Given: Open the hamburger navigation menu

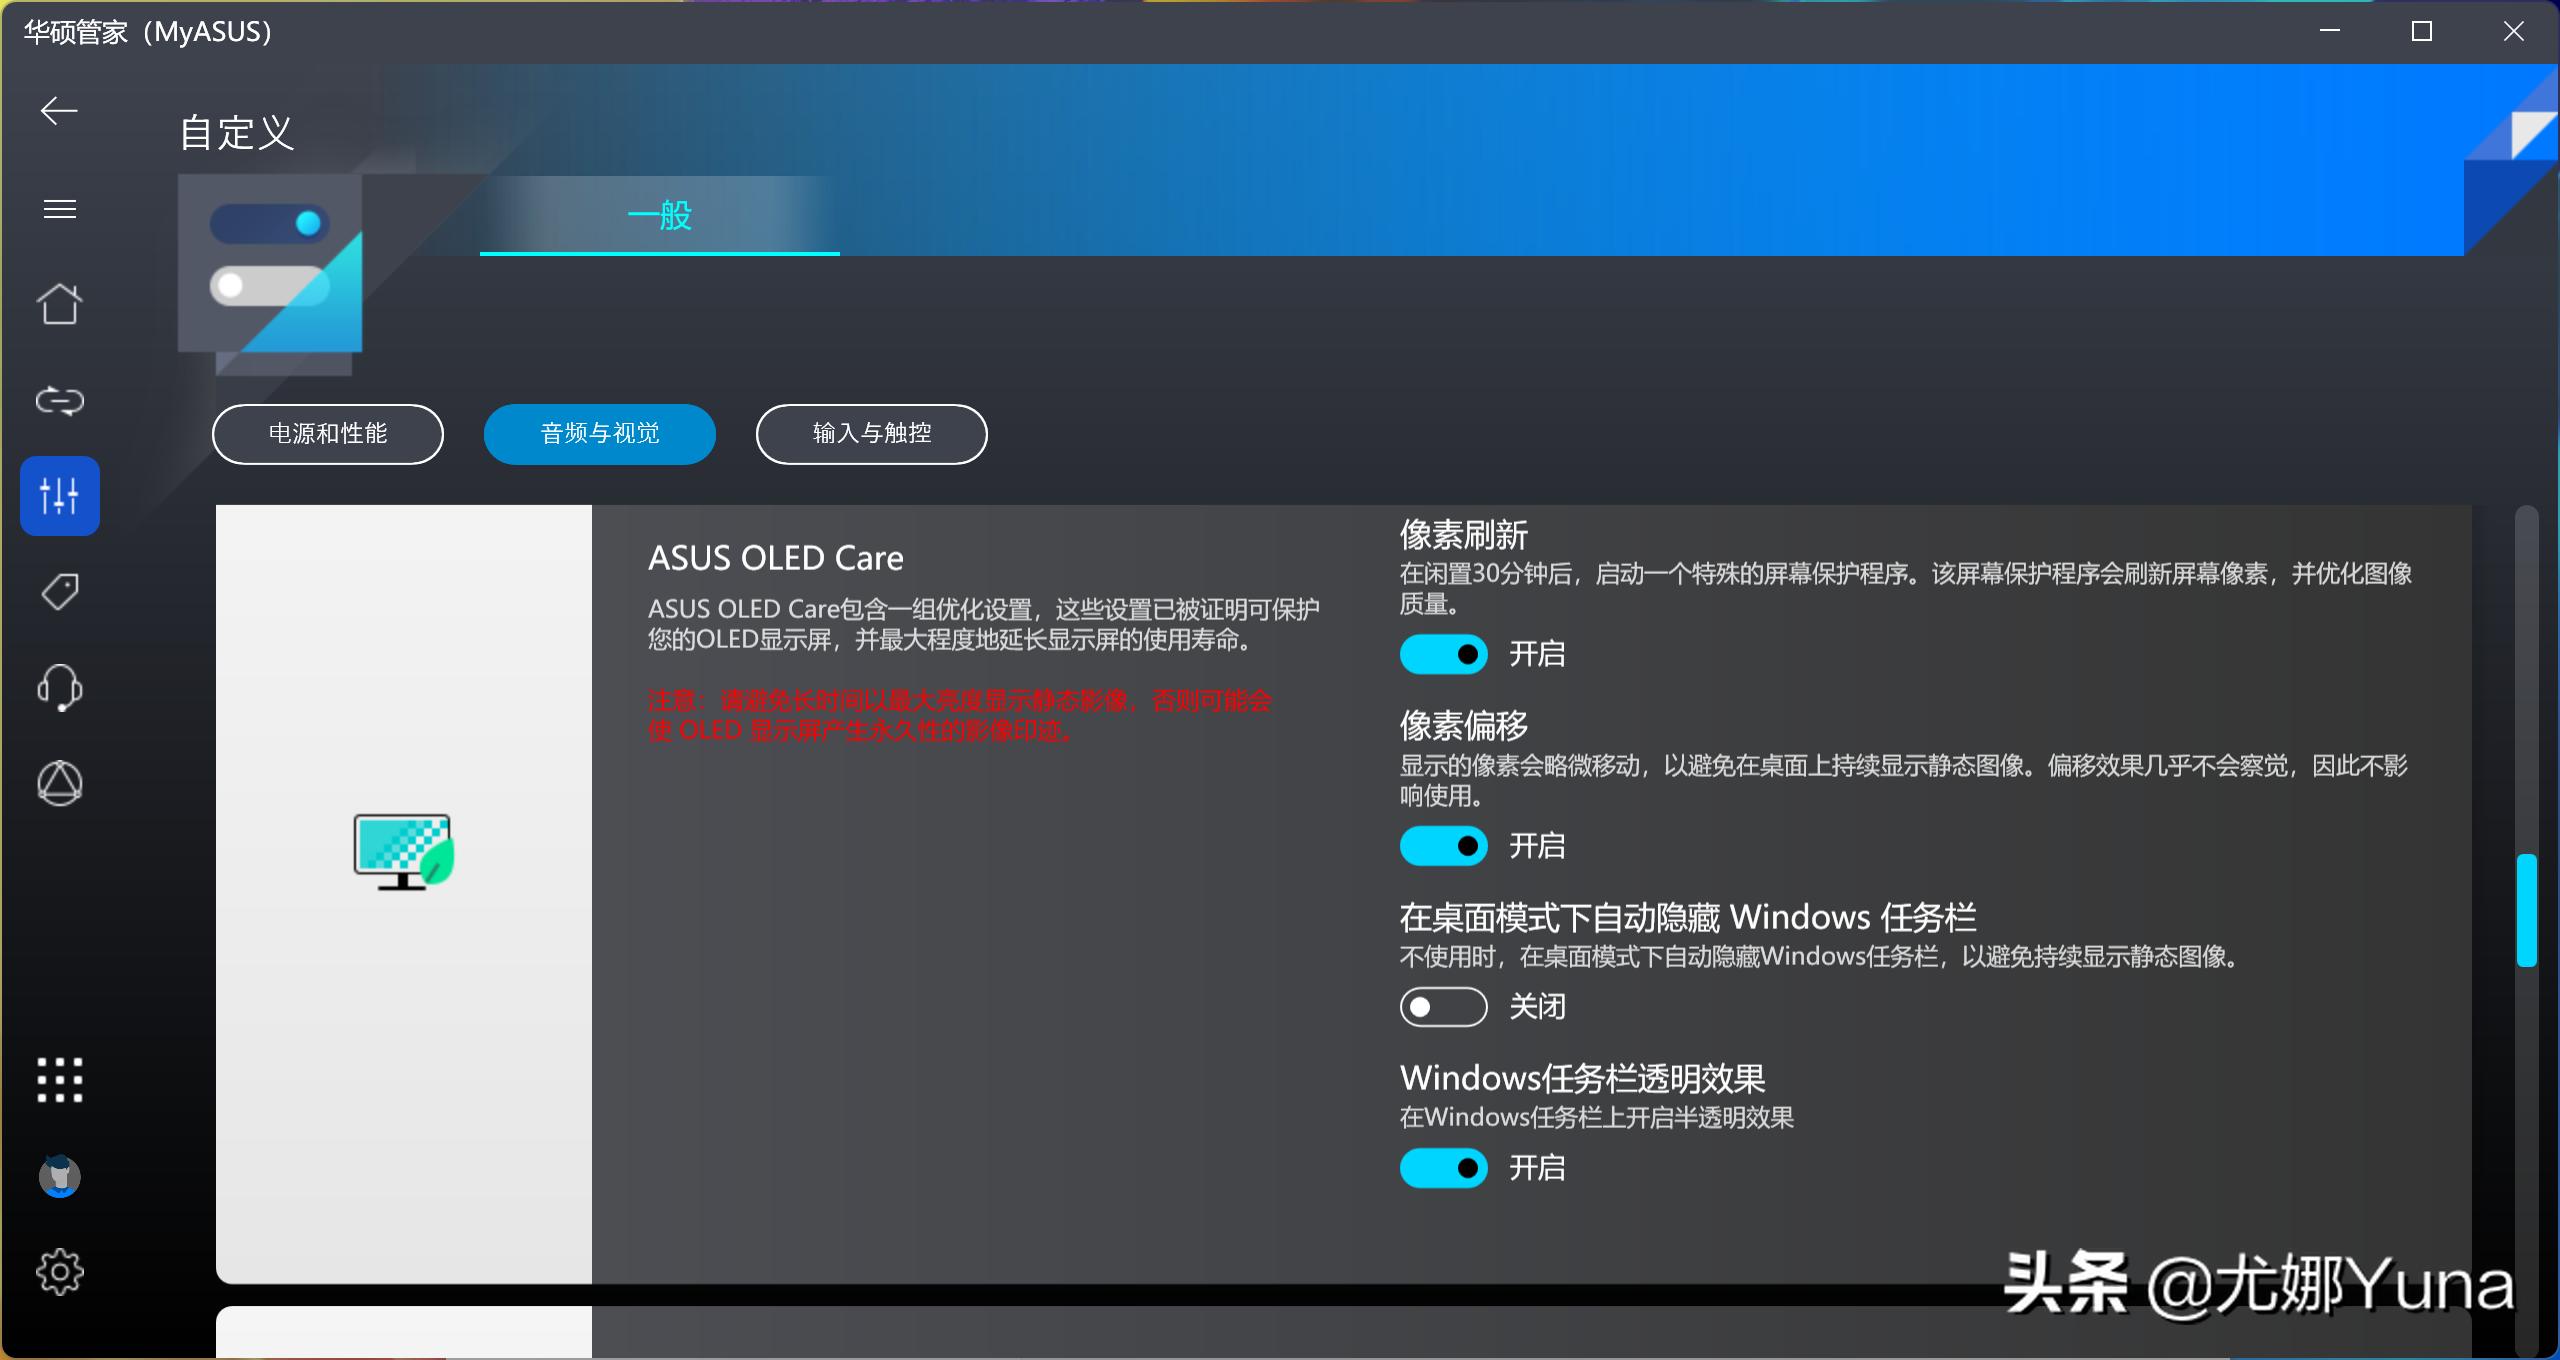Looking at the screenshot, I should pyautogui.click(x=59, y=208).
